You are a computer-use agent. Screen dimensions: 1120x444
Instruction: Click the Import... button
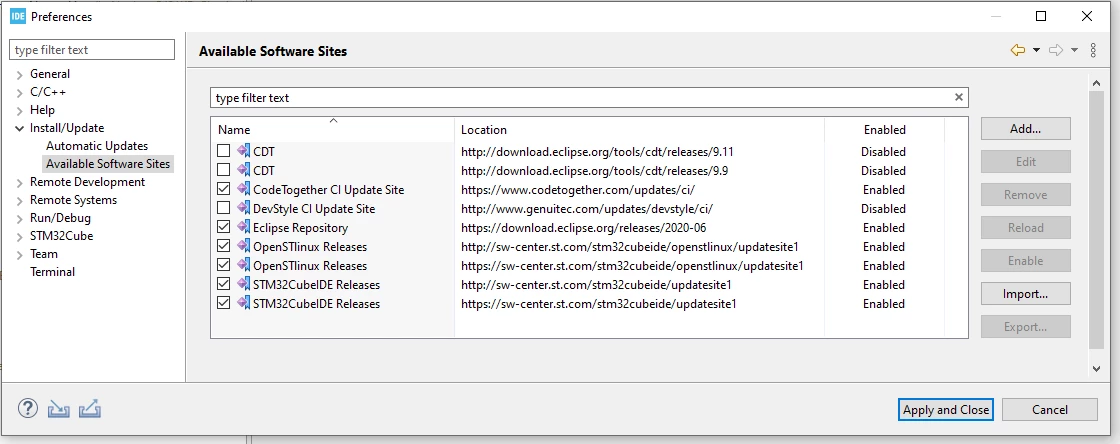click(x=1026, y=293)
